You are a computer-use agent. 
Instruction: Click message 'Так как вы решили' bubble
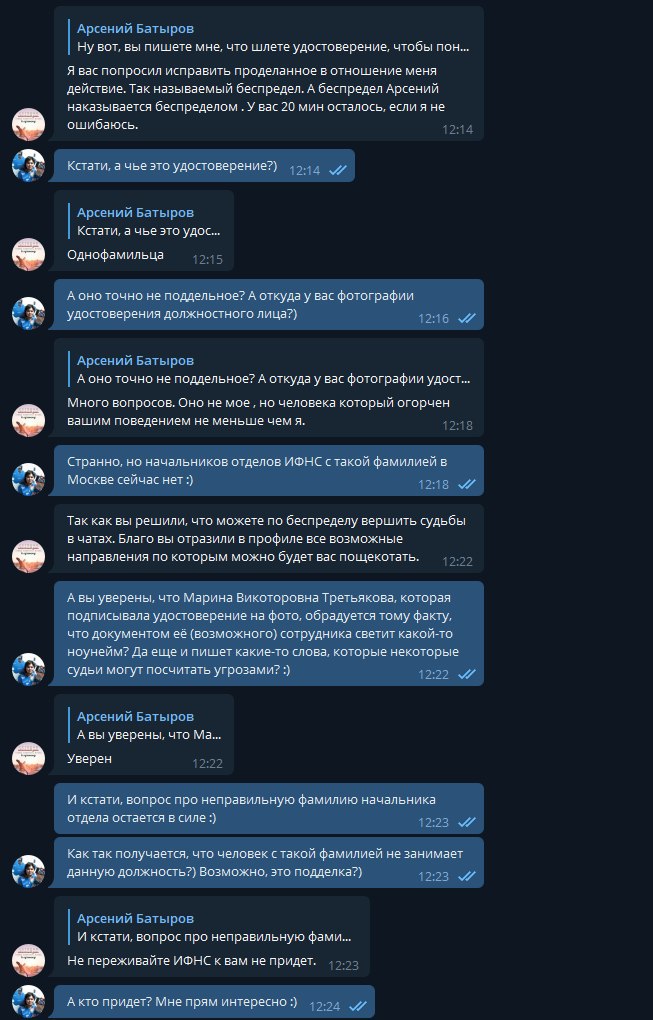pyautogui.click(x=269, y=539)
